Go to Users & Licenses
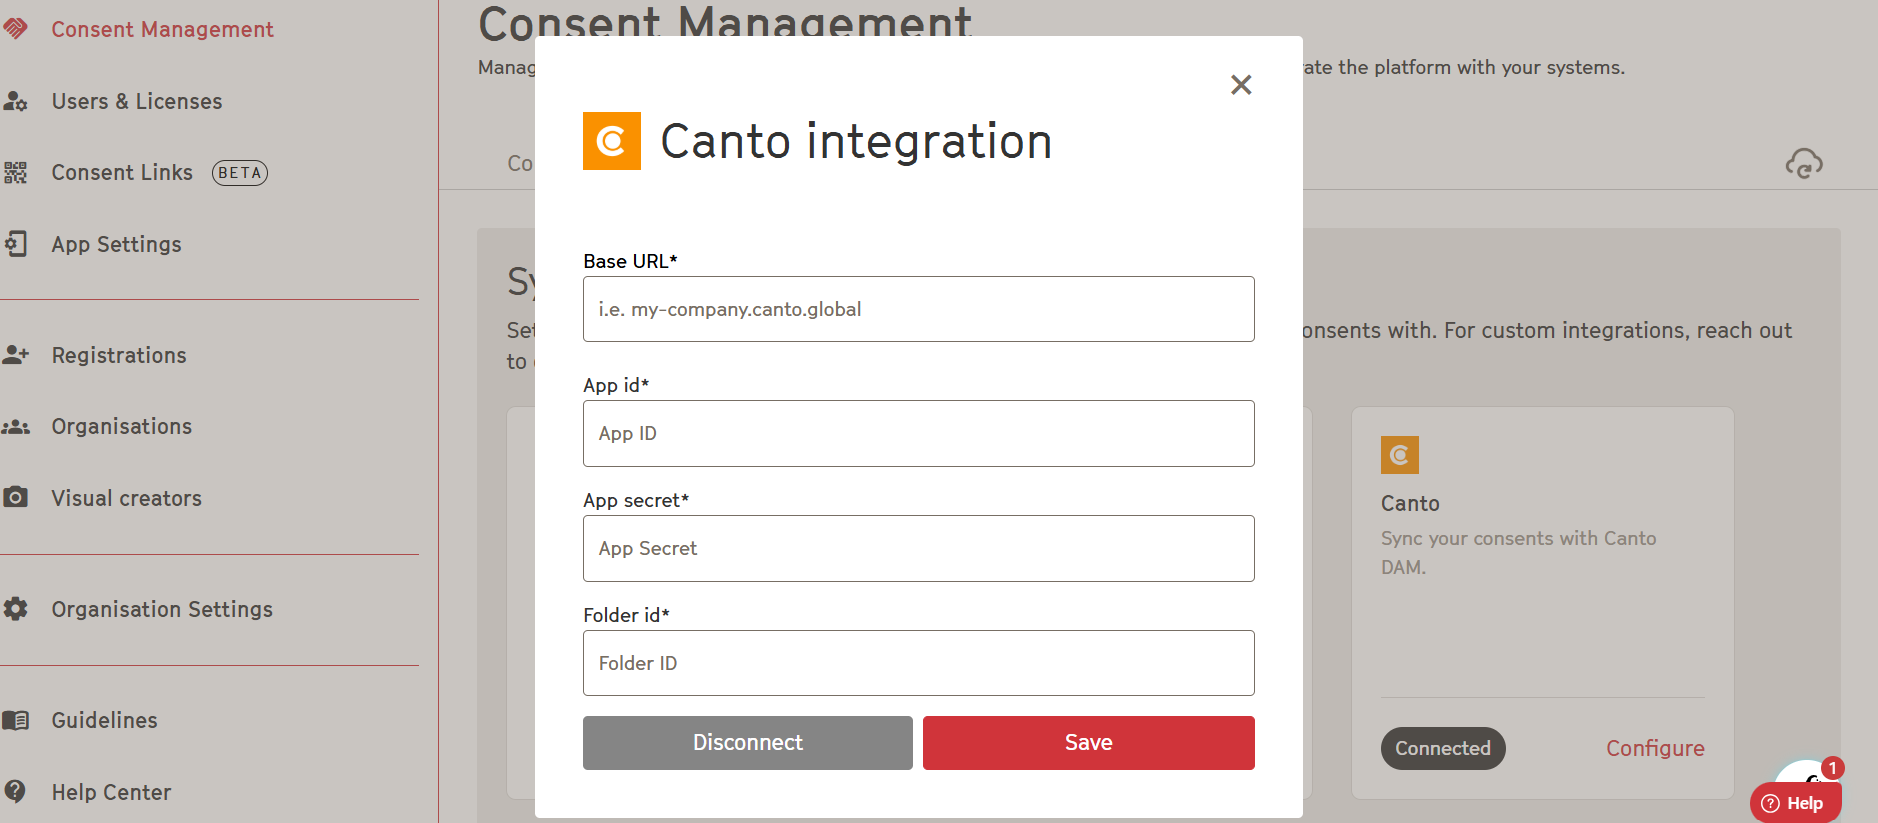 (x=137, y=101)
